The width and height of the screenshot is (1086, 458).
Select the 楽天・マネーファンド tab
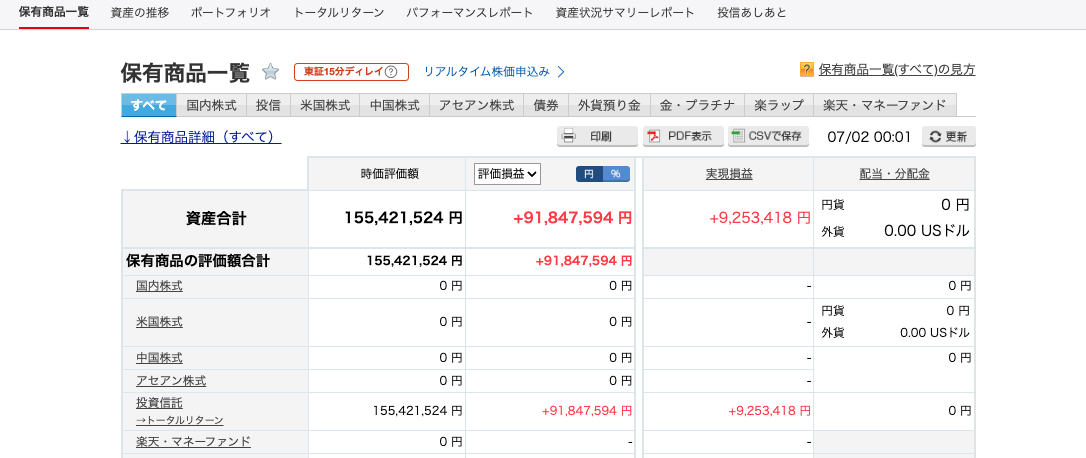pos(885,105)
